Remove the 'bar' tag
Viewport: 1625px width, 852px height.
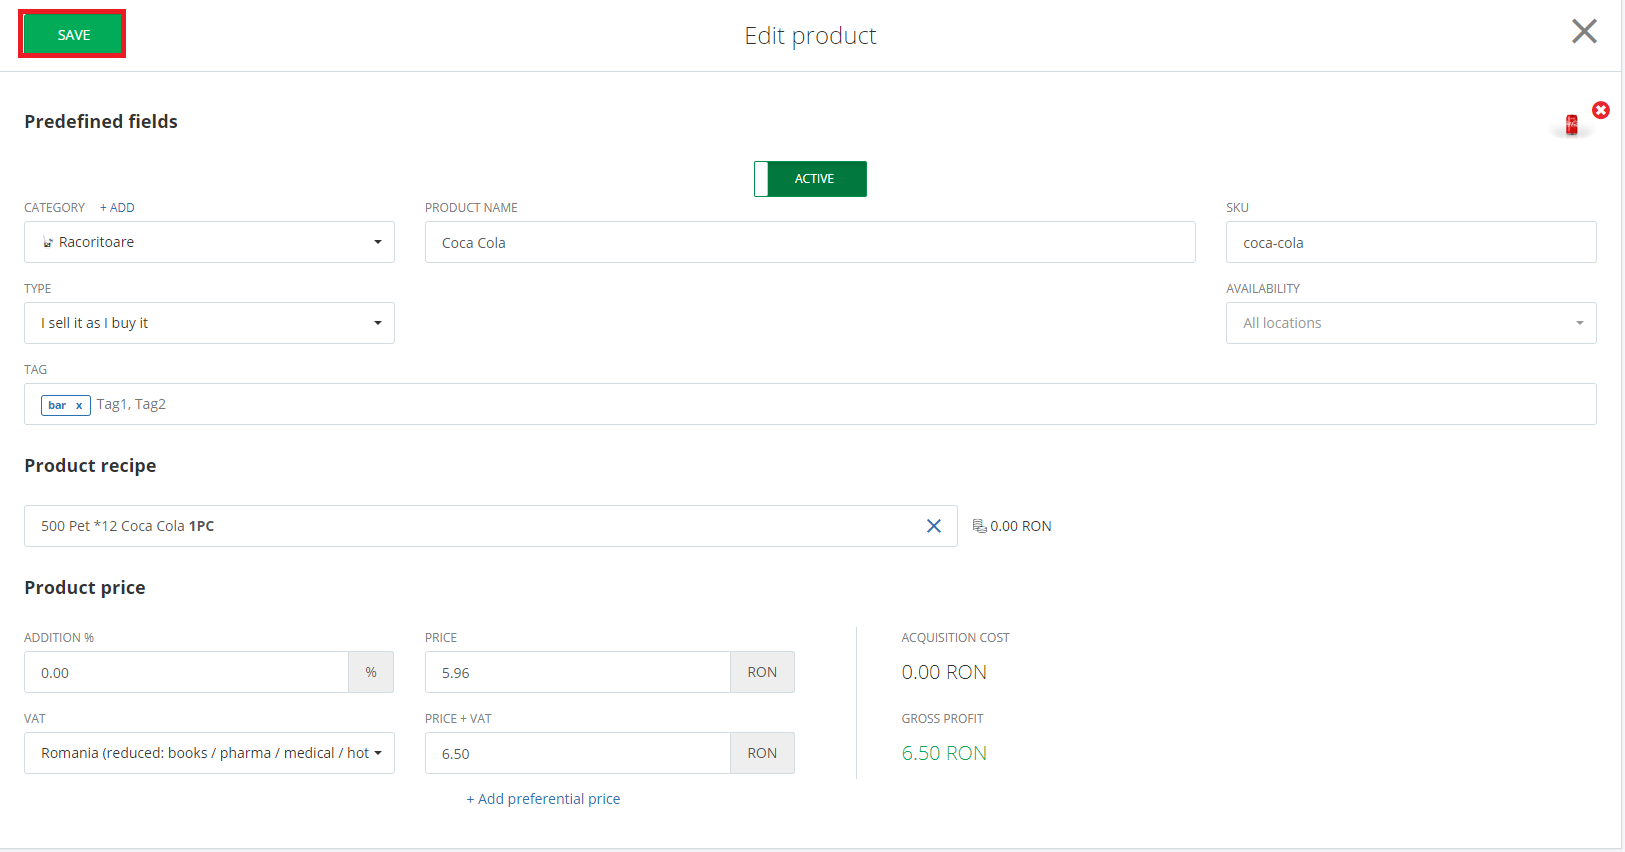[x=79, y=406]
